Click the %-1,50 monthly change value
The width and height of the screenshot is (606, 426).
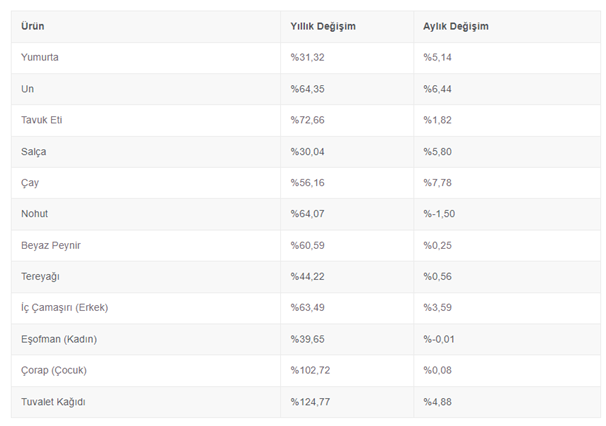(441, 214)
